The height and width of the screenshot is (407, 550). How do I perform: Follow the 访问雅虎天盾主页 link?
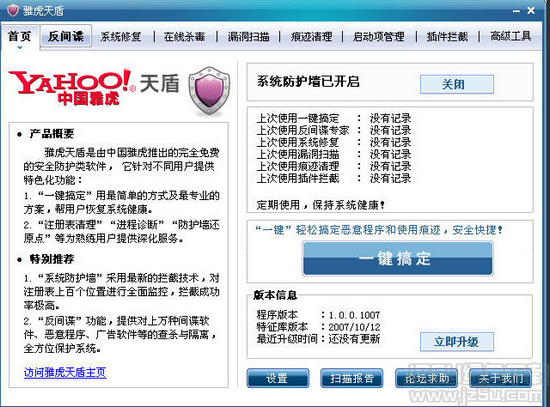click(65, 372)
